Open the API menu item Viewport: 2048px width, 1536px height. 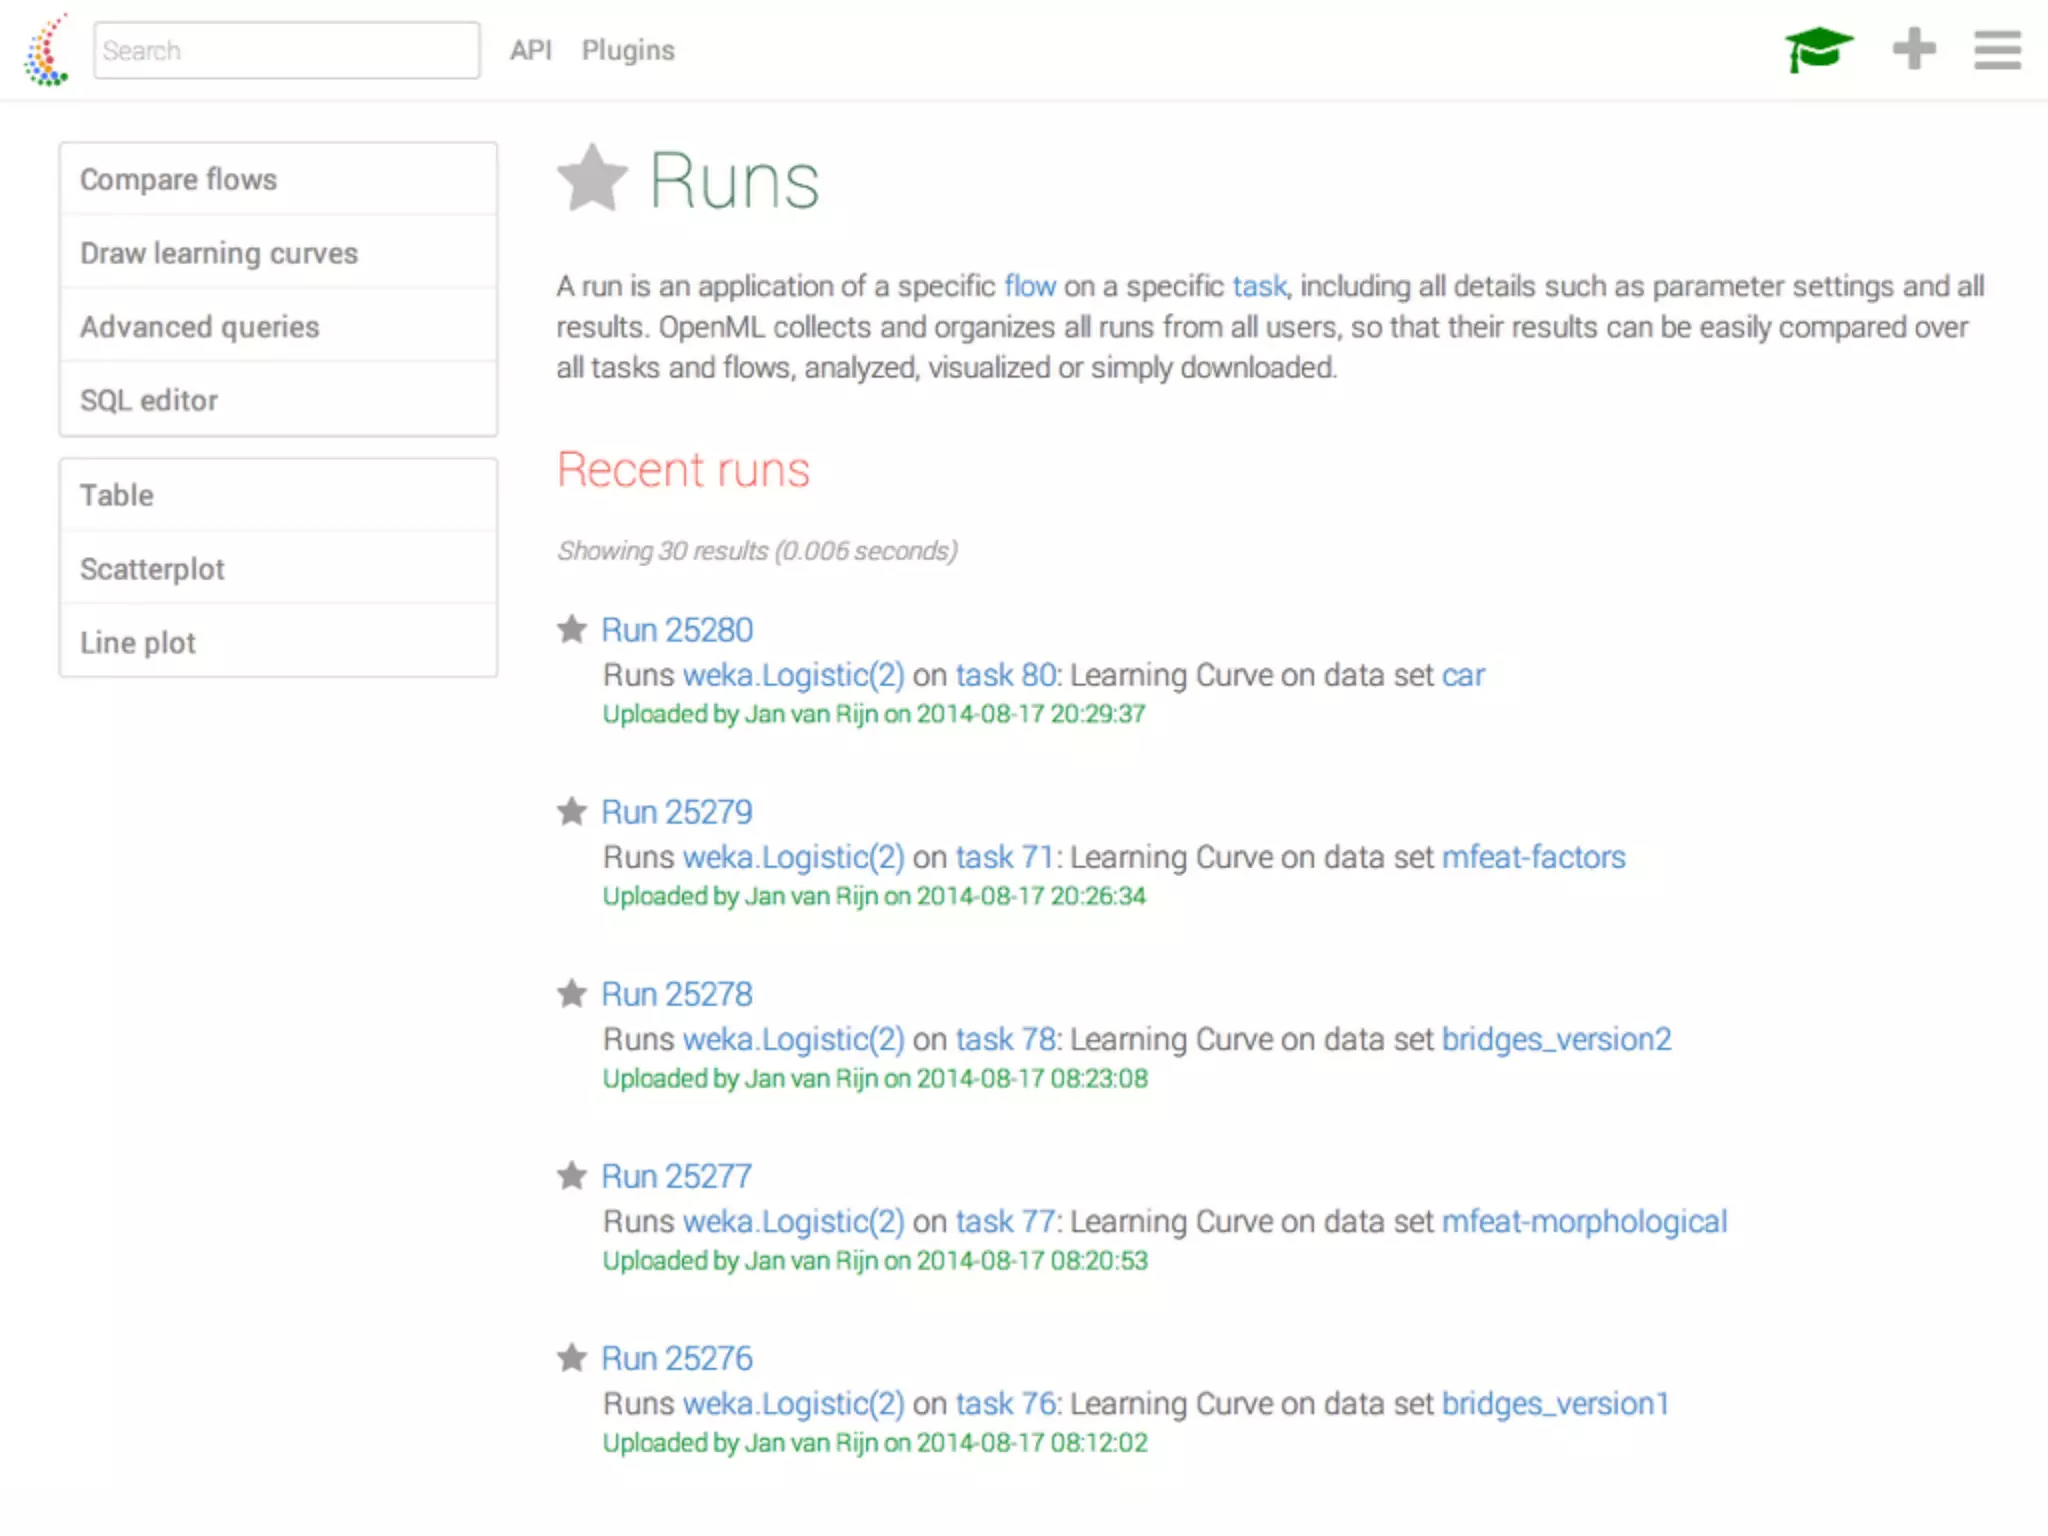[530, 50]
